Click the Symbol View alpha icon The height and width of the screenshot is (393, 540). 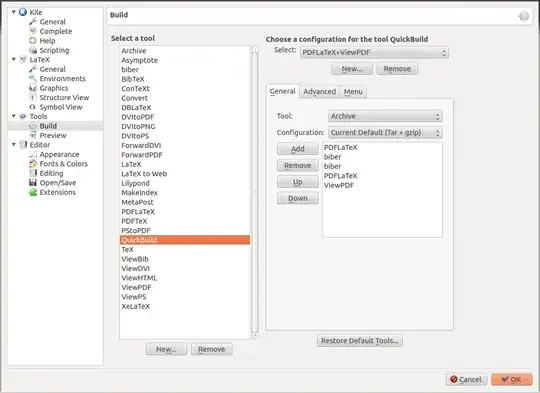pos(33,107)
